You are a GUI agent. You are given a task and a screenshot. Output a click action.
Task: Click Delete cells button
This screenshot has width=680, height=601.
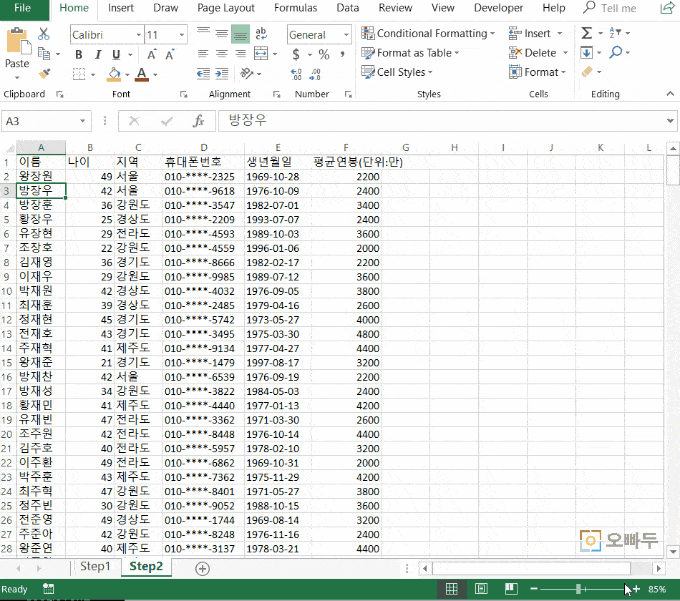pyautogui.click(x=538, y=53)
